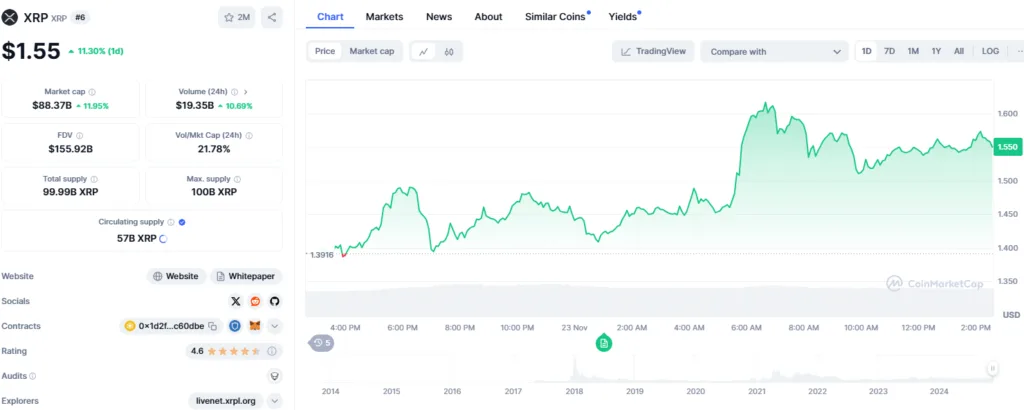Click the verified circulating supply badge
This screenshot has height=410, width=1024.
coord(182,222)
